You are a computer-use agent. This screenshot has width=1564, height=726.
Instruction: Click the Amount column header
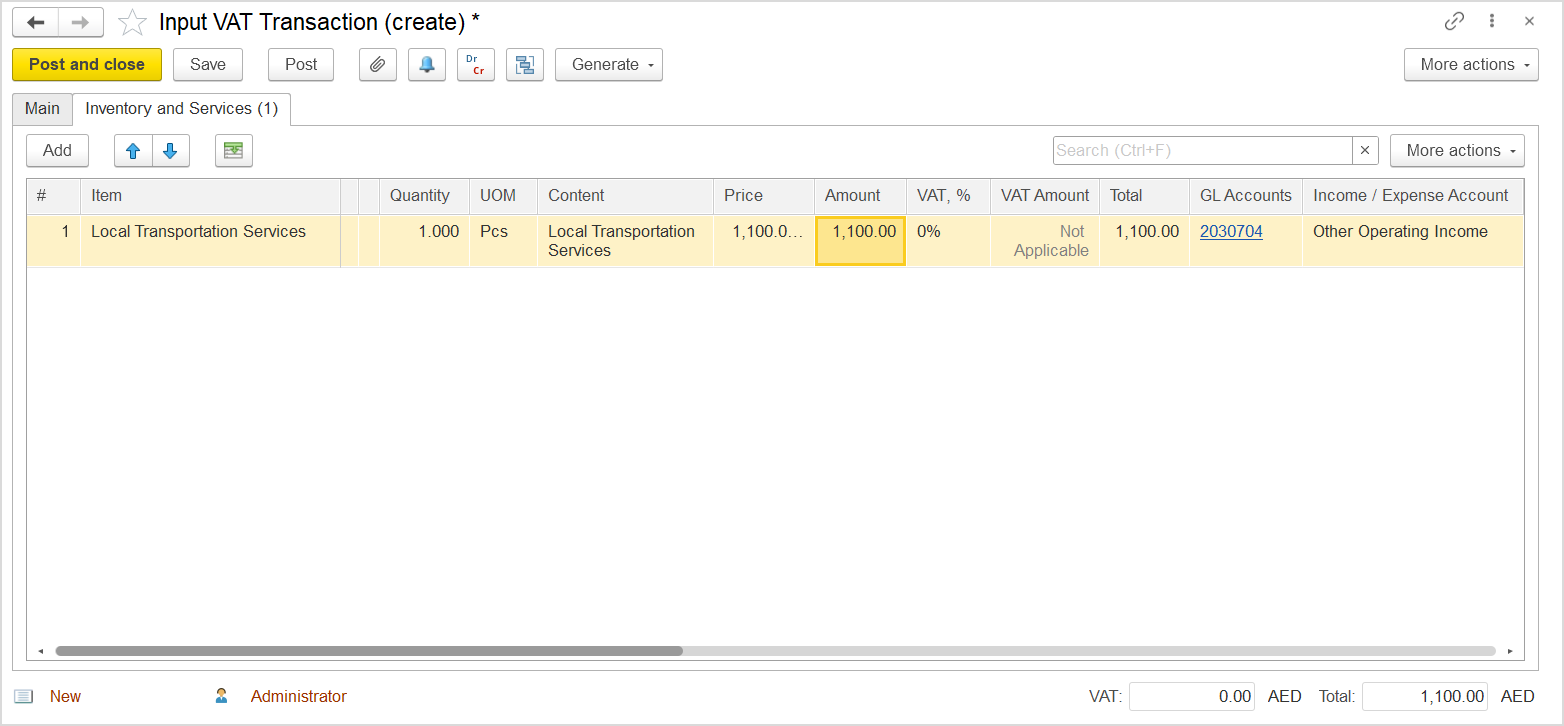tap(860, 196)
